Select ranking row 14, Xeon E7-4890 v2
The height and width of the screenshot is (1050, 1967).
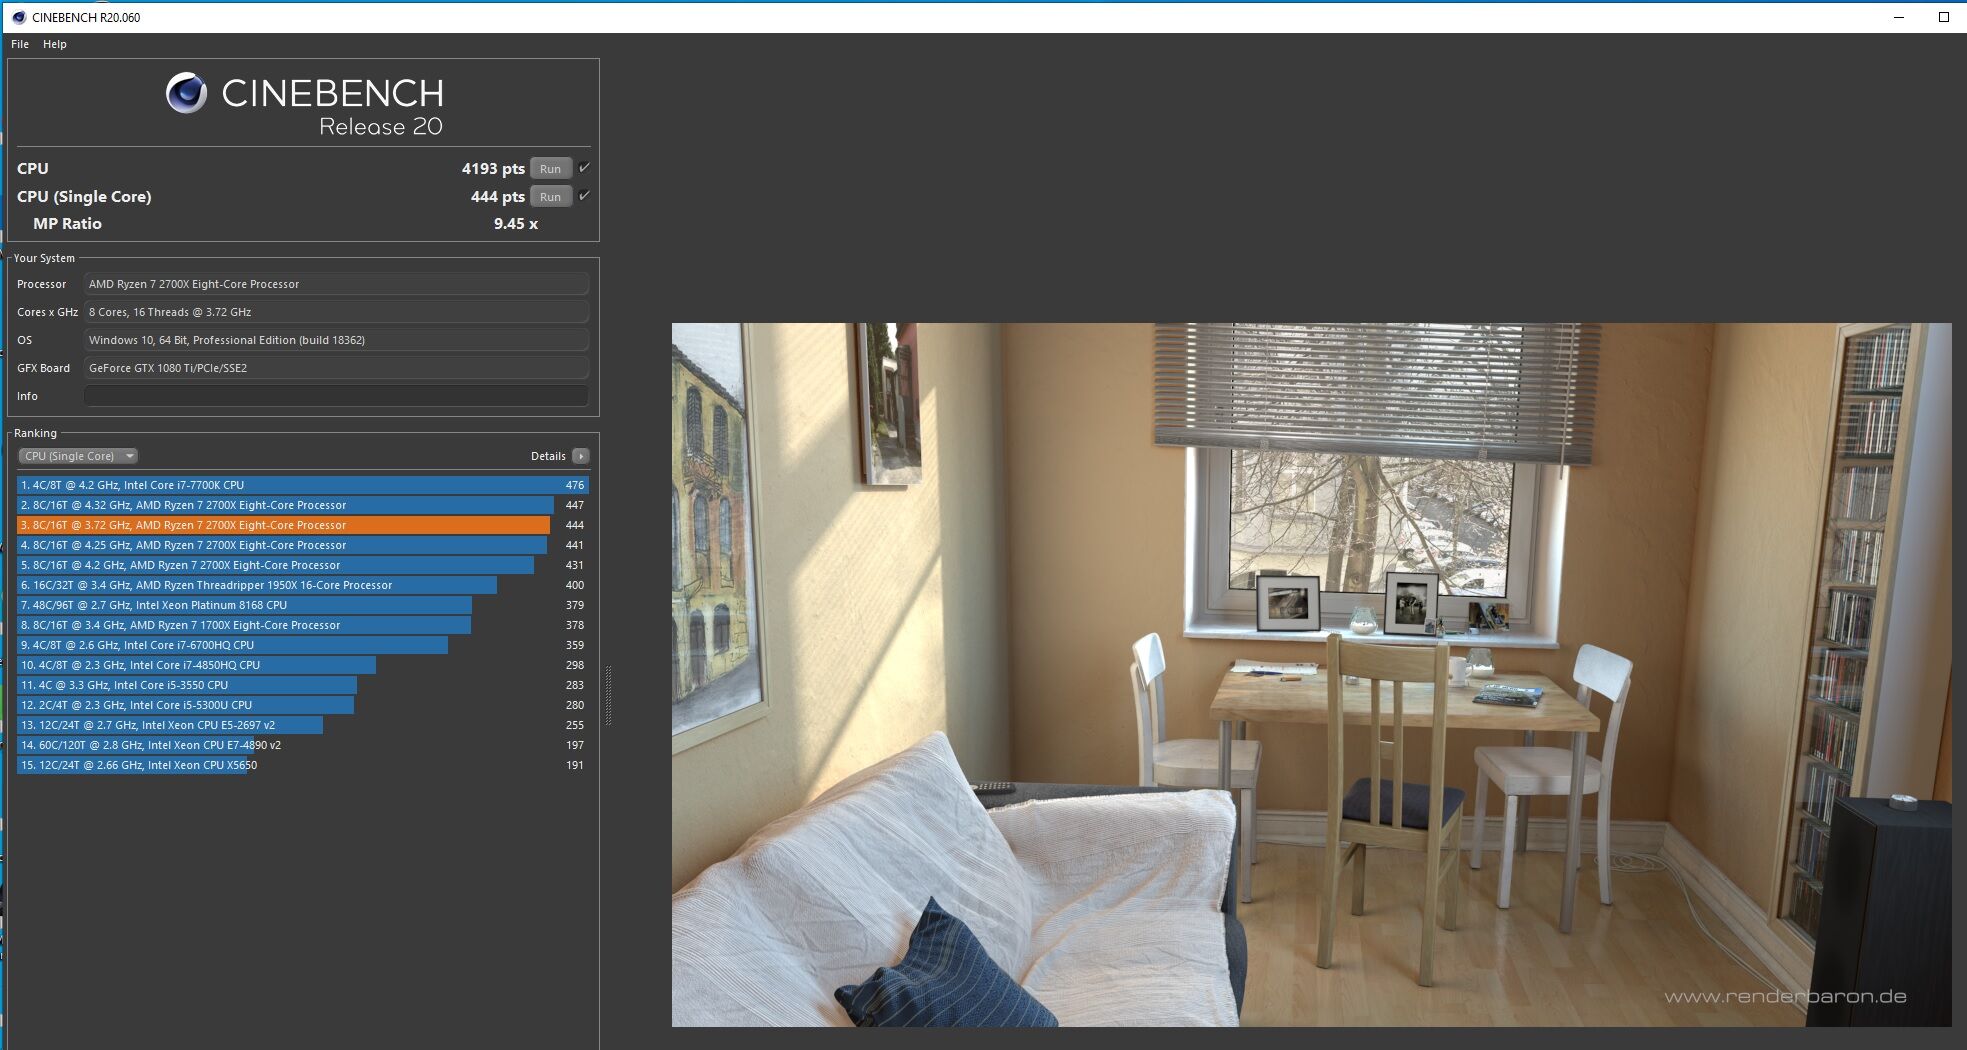click(x=302, y=745)
